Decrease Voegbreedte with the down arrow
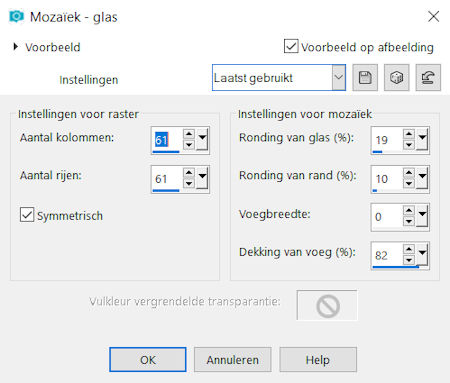This screenshot has height=383, width=450. click(x=409, y=221)
